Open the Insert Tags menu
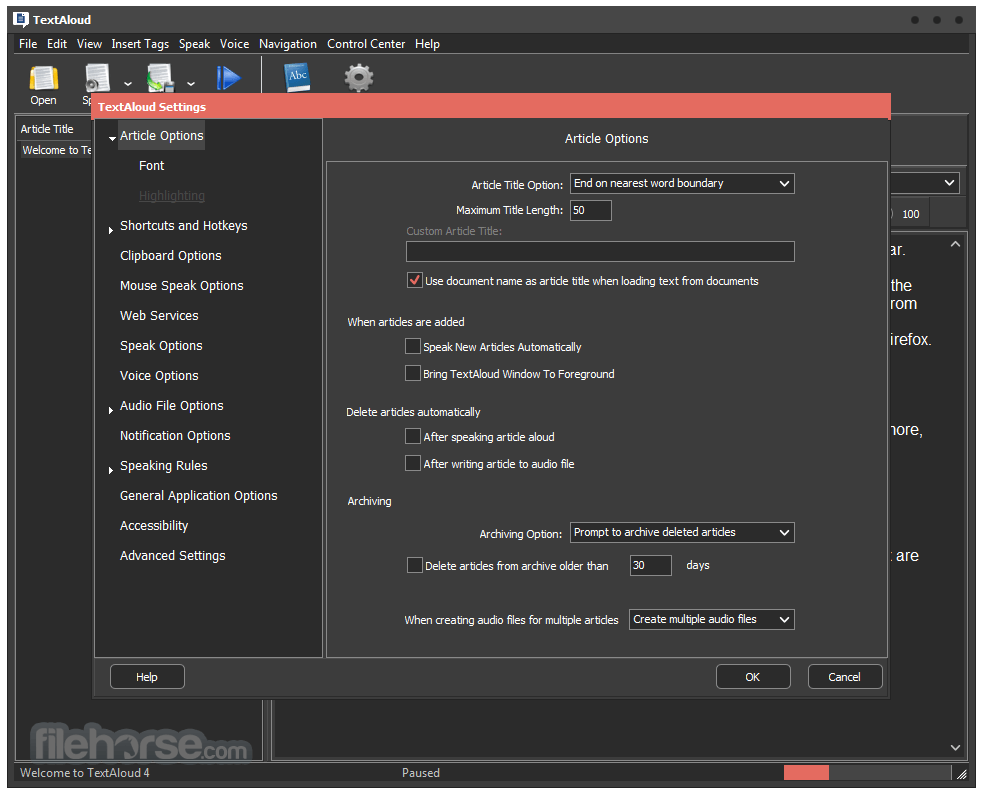The image size is (983, 795). pyautogui.click(x=140, y=44)
